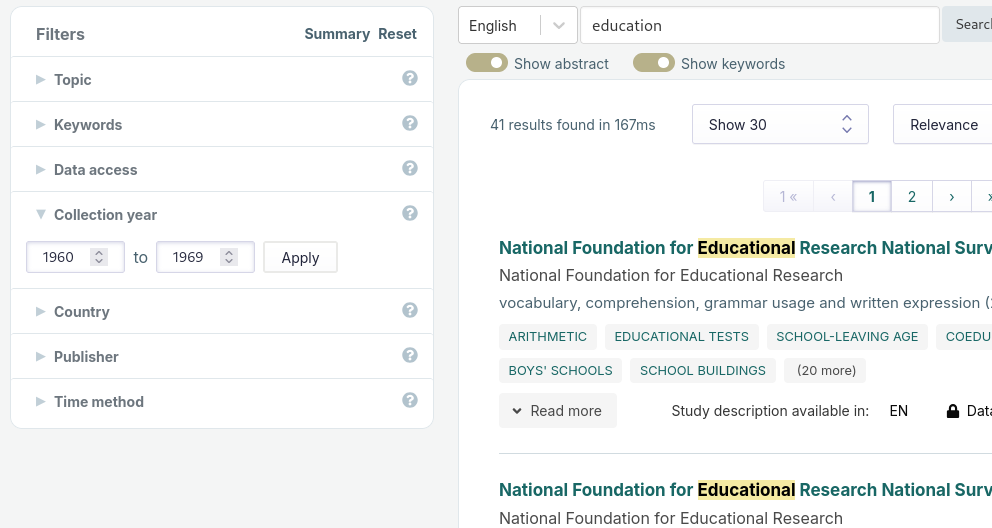Image resolution: width=992 pixels, height=528 pixels.
Task: Toggle the Show abstract switch
Action: tap(487, 63)
